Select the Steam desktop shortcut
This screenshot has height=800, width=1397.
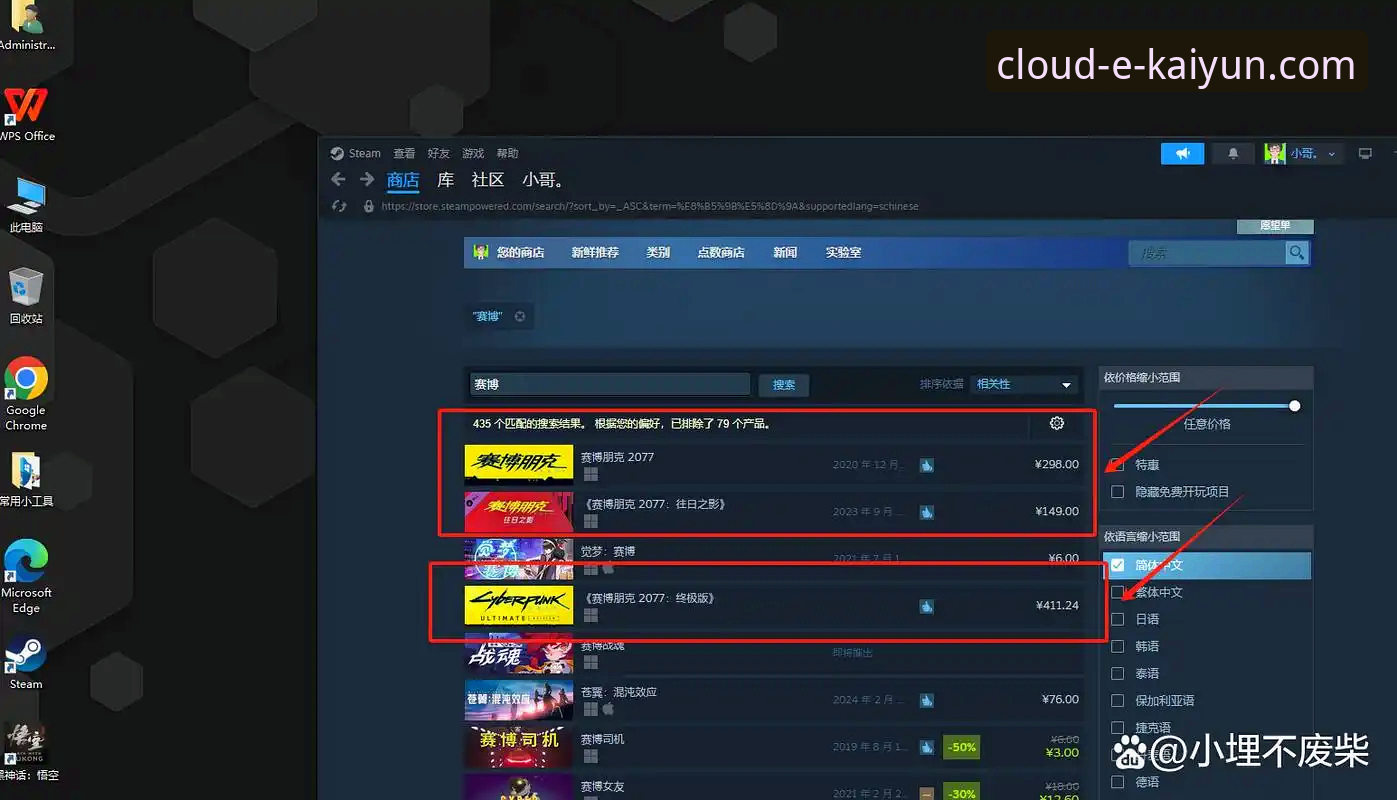[26, 662]
